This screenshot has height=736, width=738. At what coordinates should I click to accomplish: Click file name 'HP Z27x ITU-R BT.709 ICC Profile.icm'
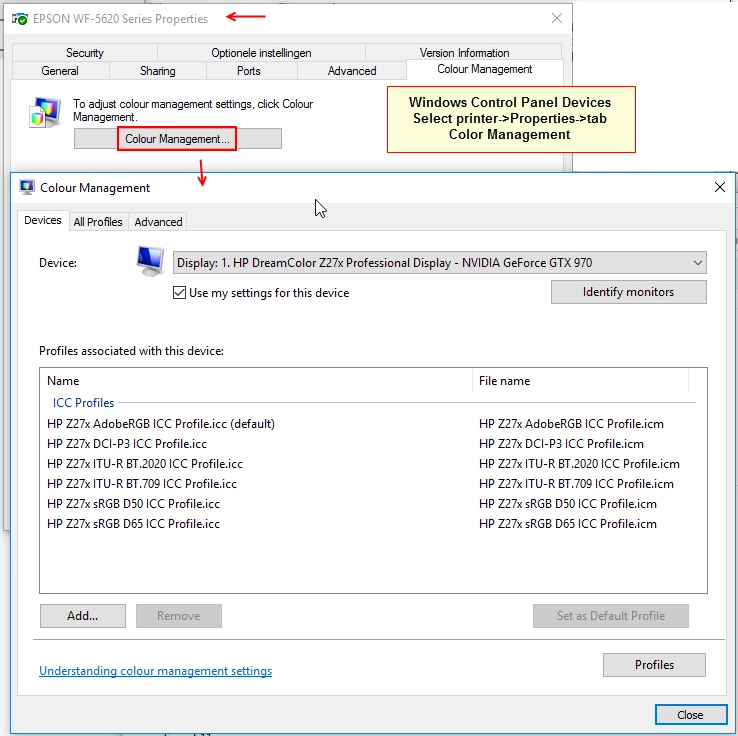[576, 484]
